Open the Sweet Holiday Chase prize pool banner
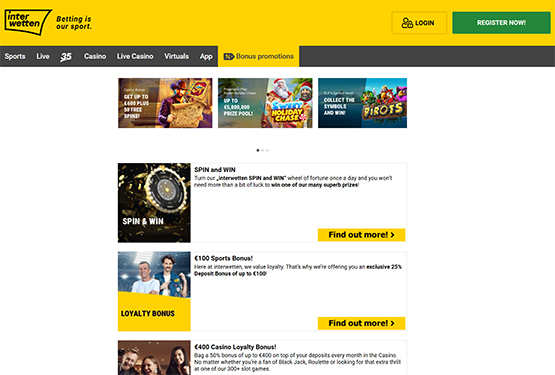The width and height of the screenshot is (555, 375). [x=265, y=103]
